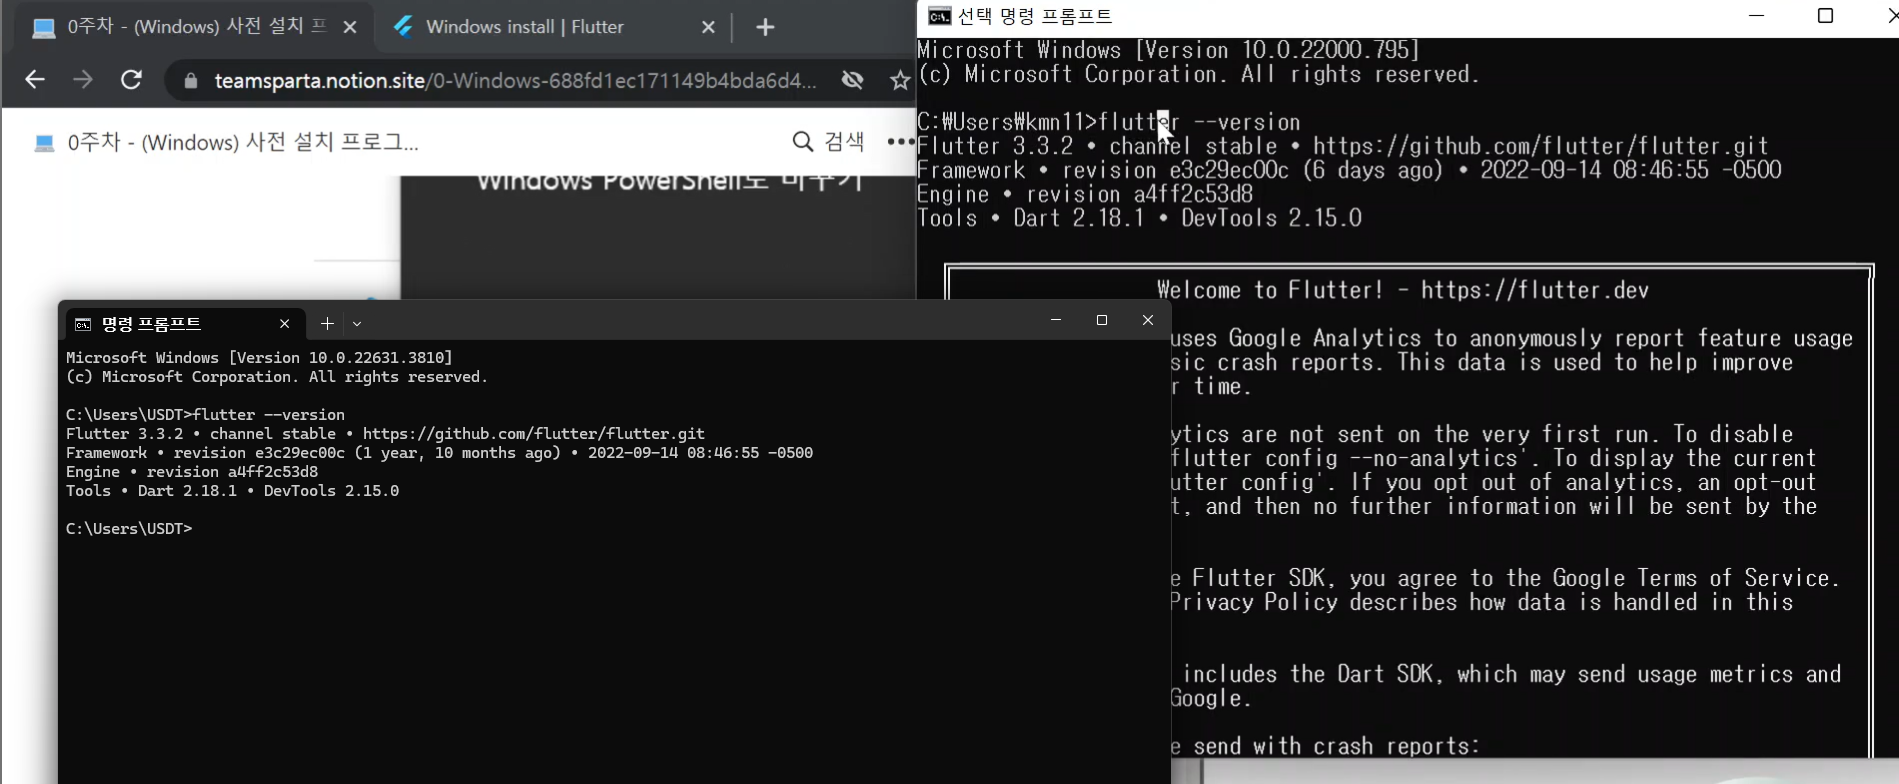The width and height of the screenshot is (1899, 784).
Task: Click 'Version 10.0.22000.795' line in back terminal
Action: (x=1168, y=50)
